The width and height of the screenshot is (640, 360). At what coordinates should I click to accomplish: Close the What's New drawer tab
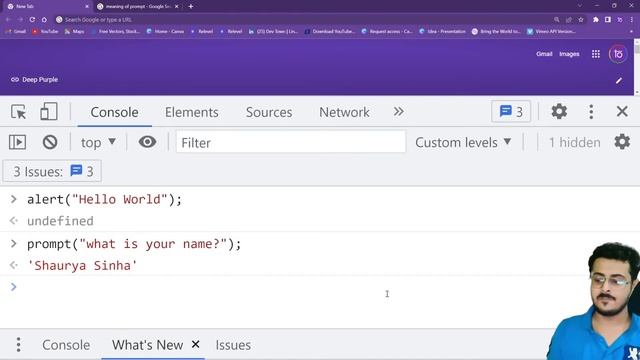[196, 344]
